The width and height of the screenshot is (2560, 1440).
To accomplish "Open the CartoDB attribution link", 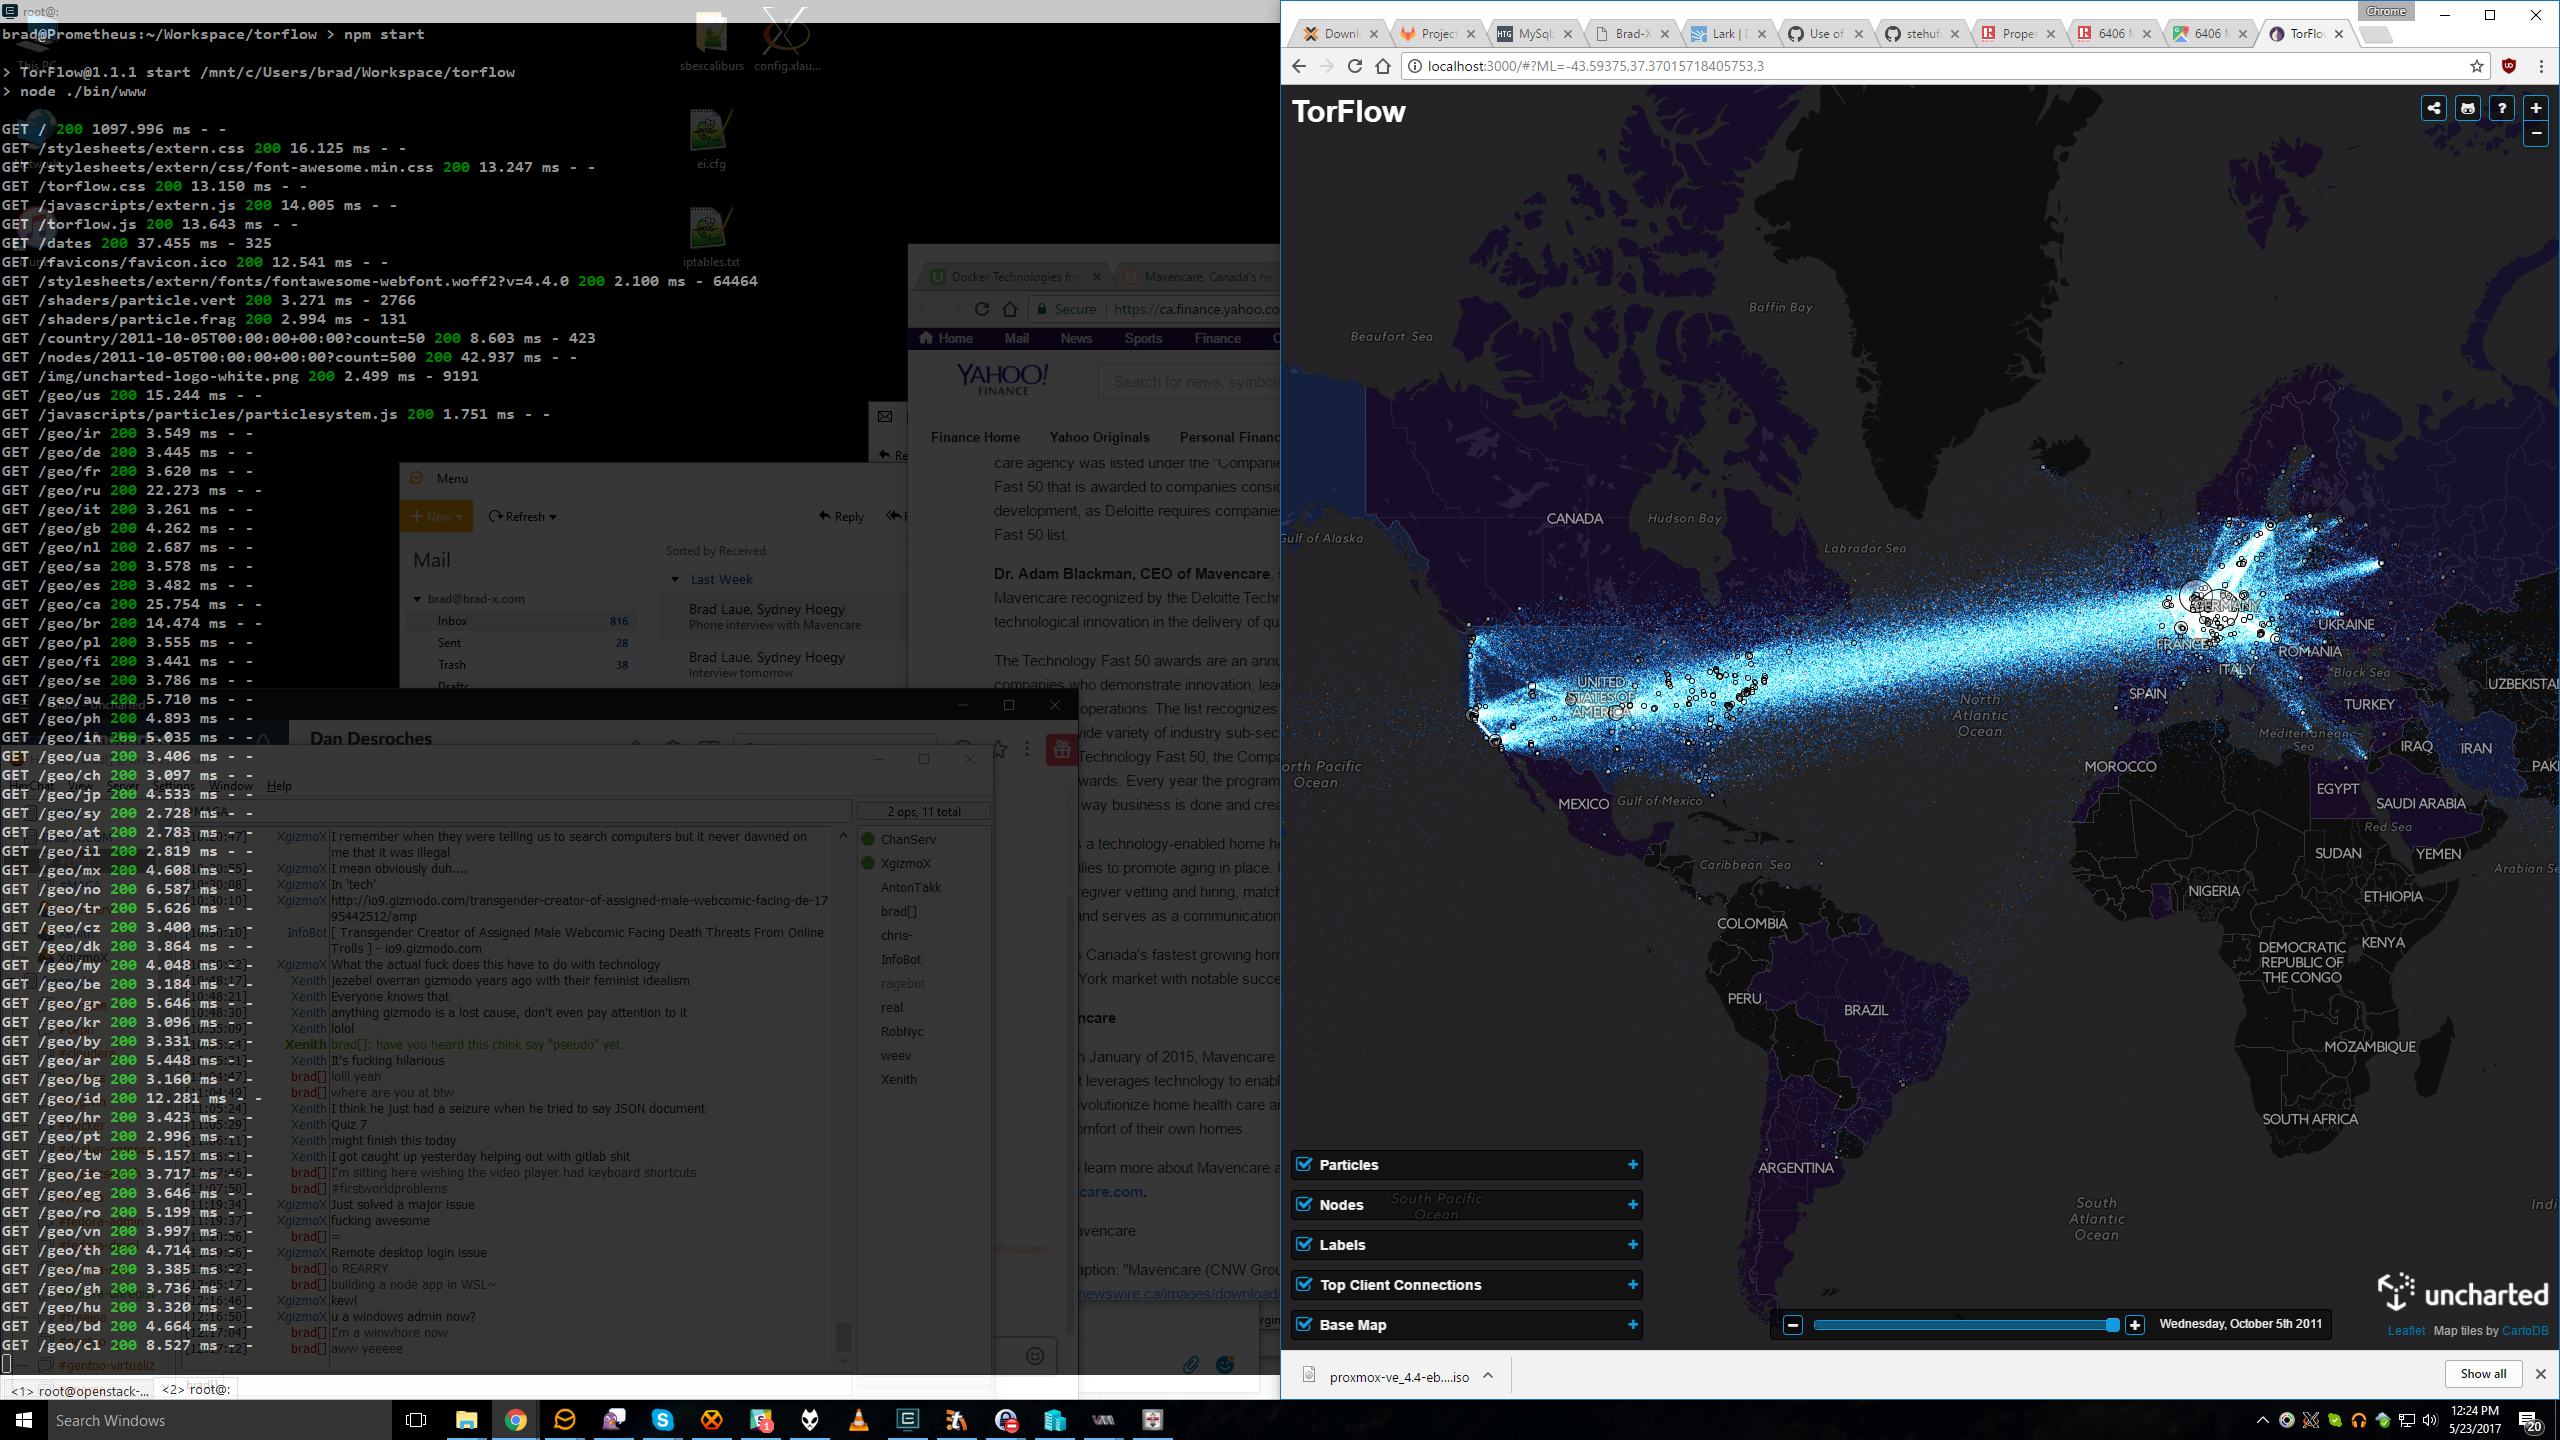I will click(x=2525, y=1331).
